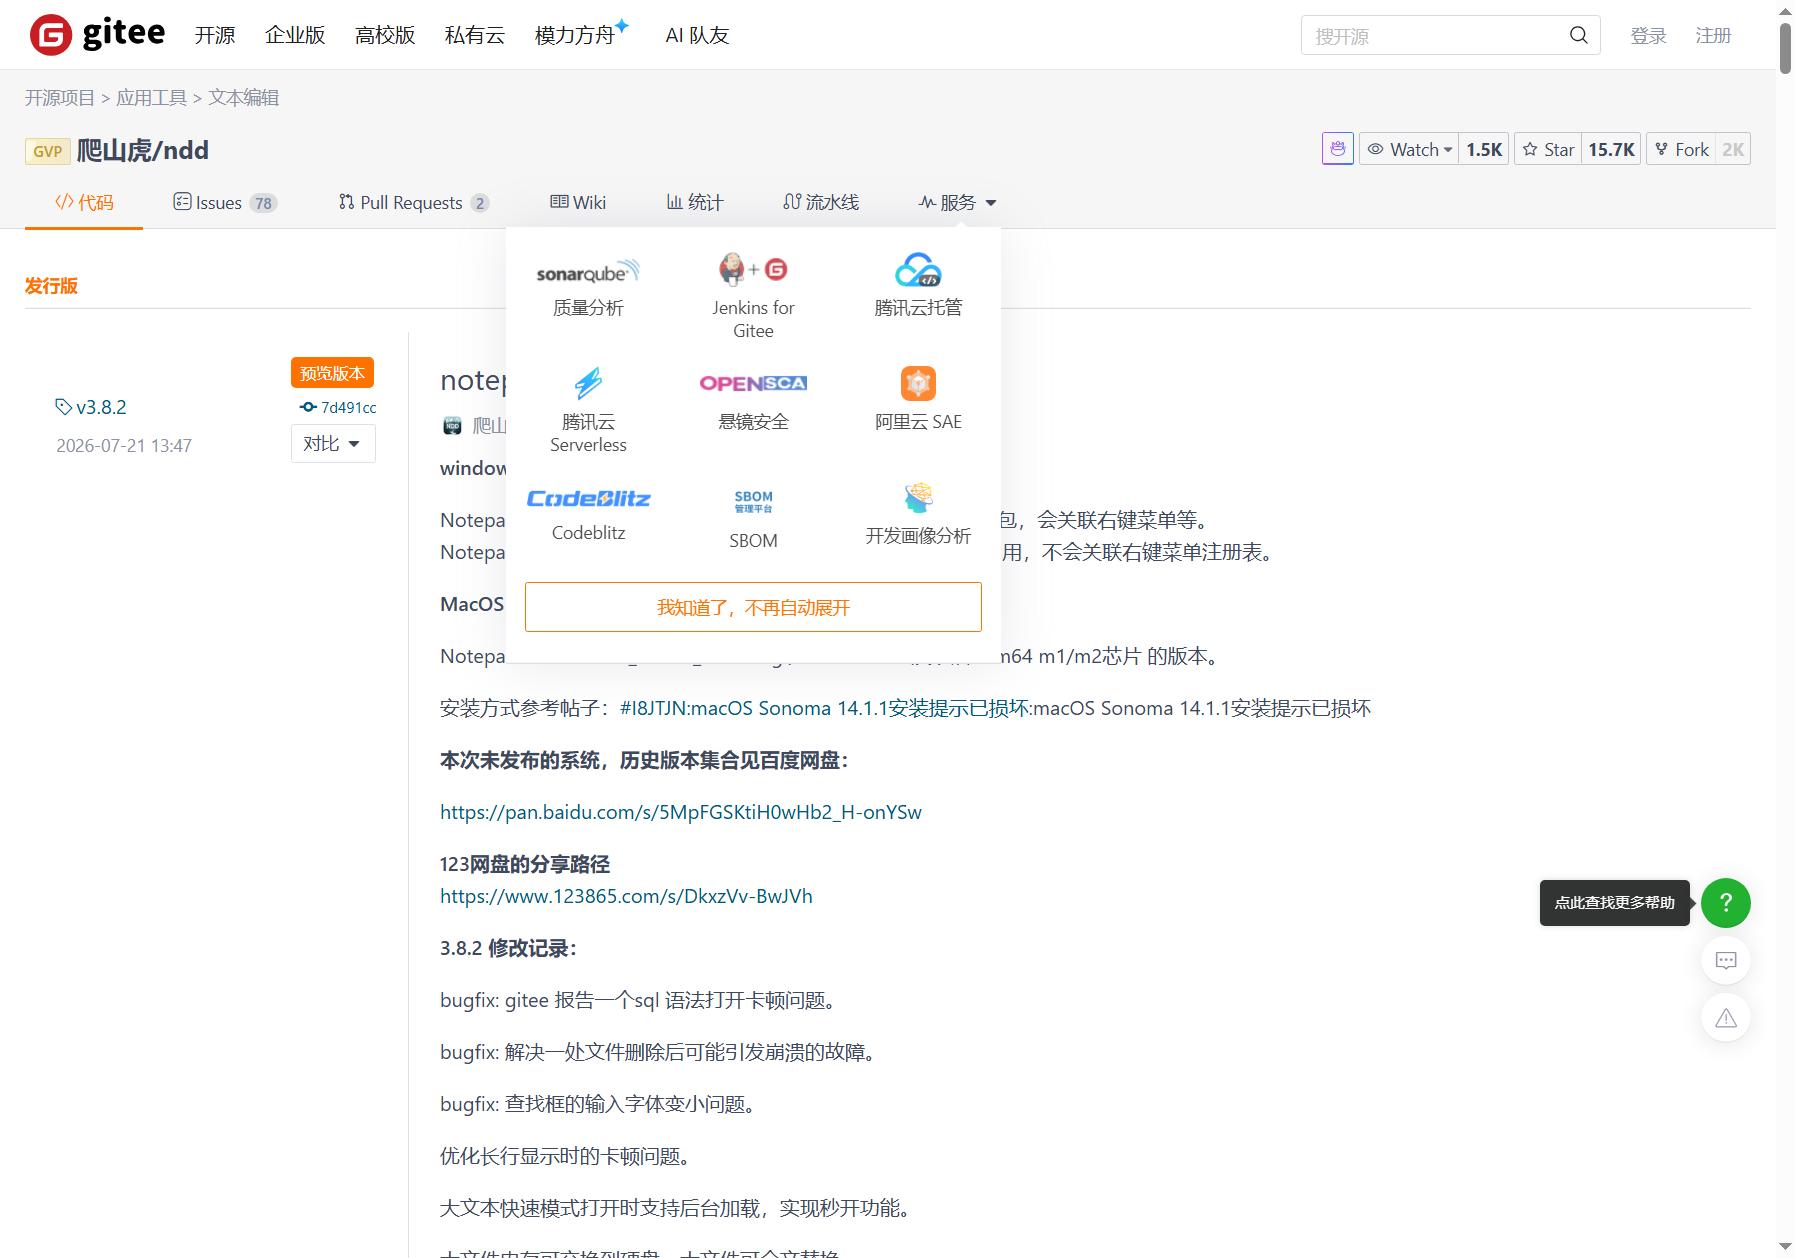Click the Star button

[x=1548, y=149]
